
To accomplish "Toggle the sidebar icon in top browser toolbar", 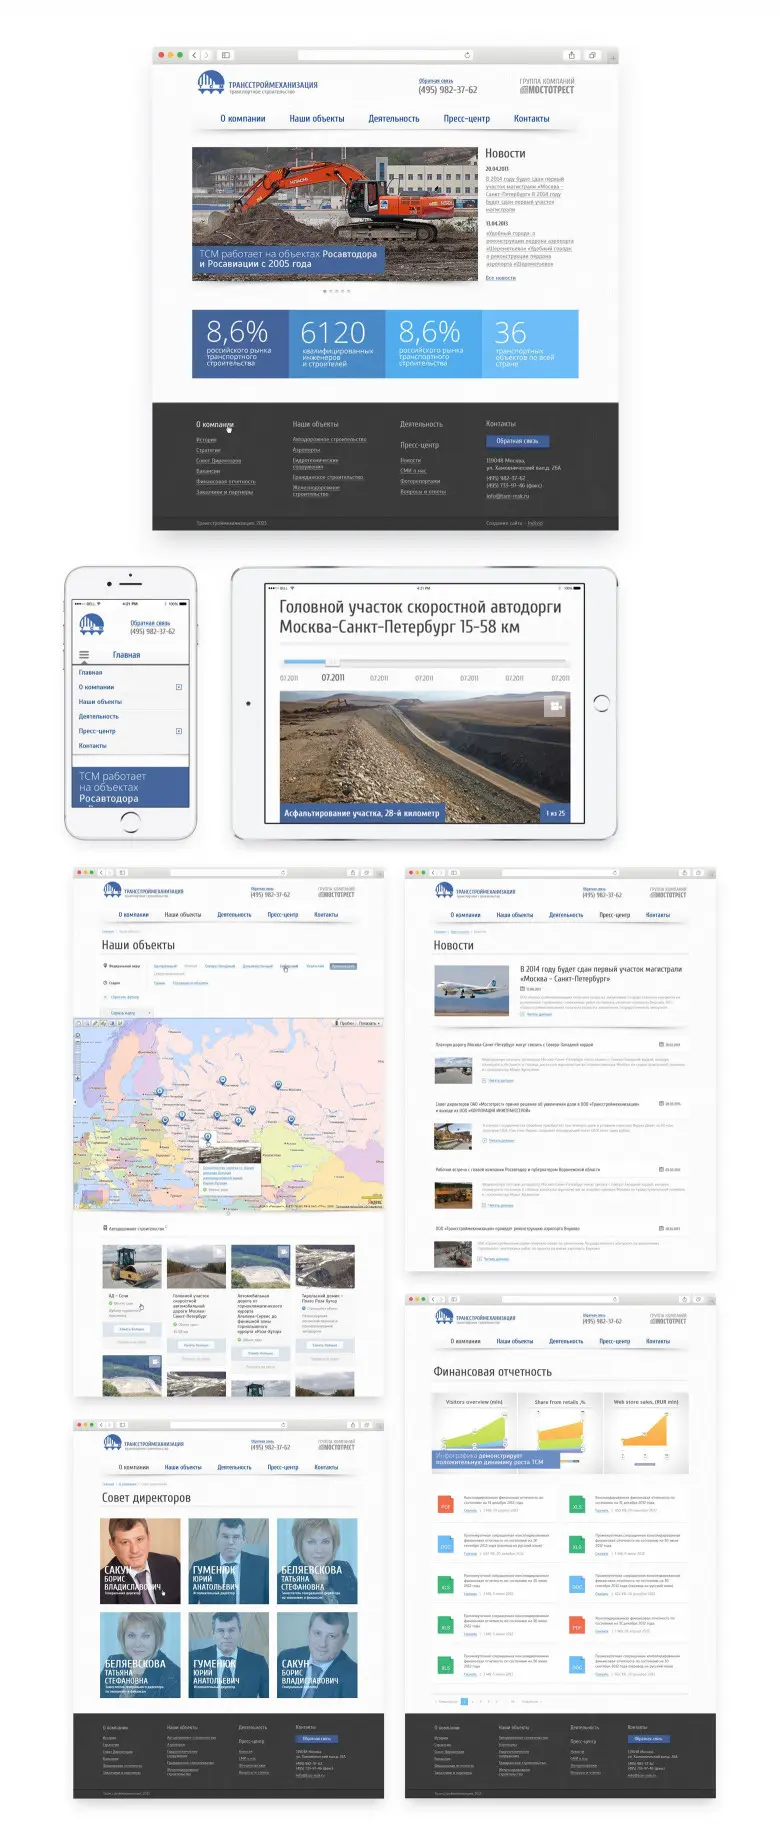I will 226,55.
